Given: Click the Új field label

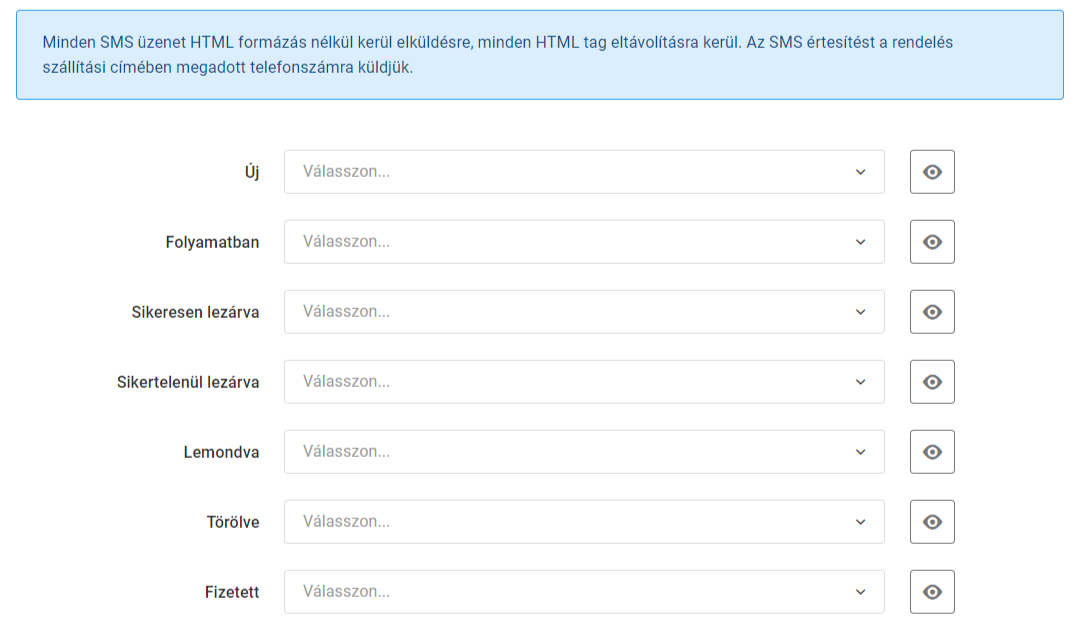Looking at the screenshot, I should [251, 172].
